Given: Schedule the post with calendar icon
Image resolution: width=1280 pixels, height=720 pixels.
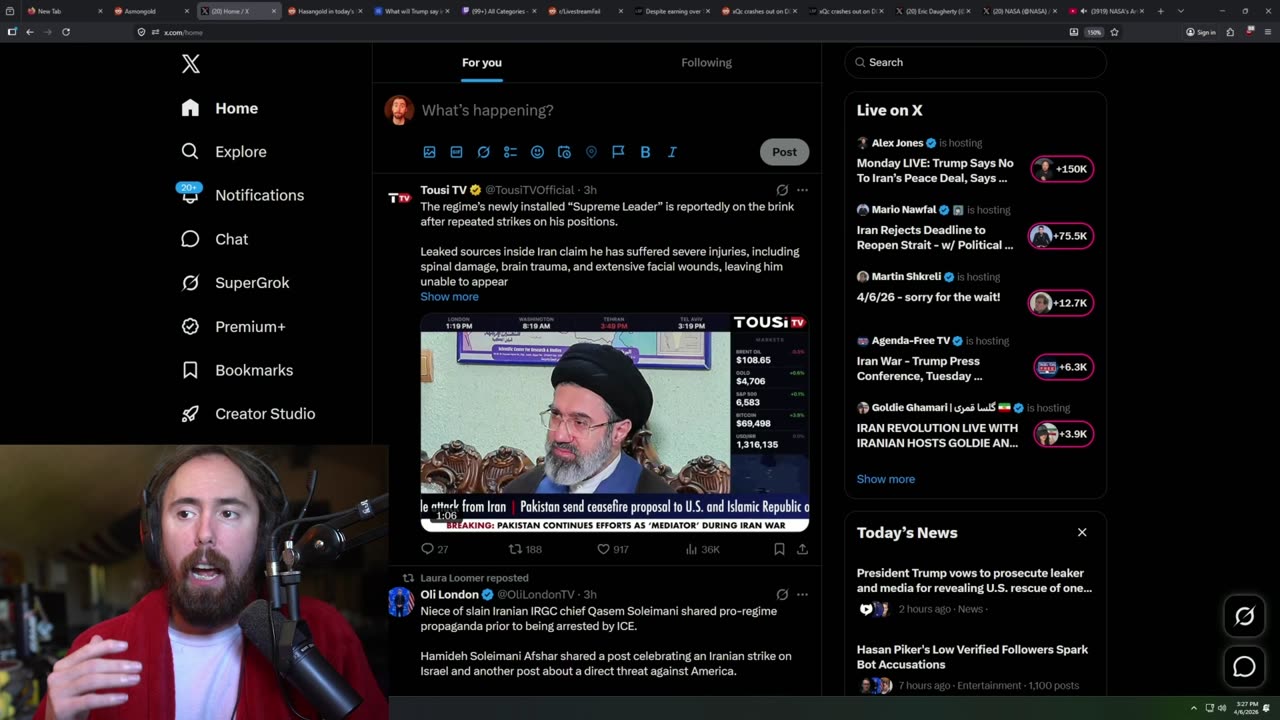Looking at the screenshot, I should [x=564, y=152].
